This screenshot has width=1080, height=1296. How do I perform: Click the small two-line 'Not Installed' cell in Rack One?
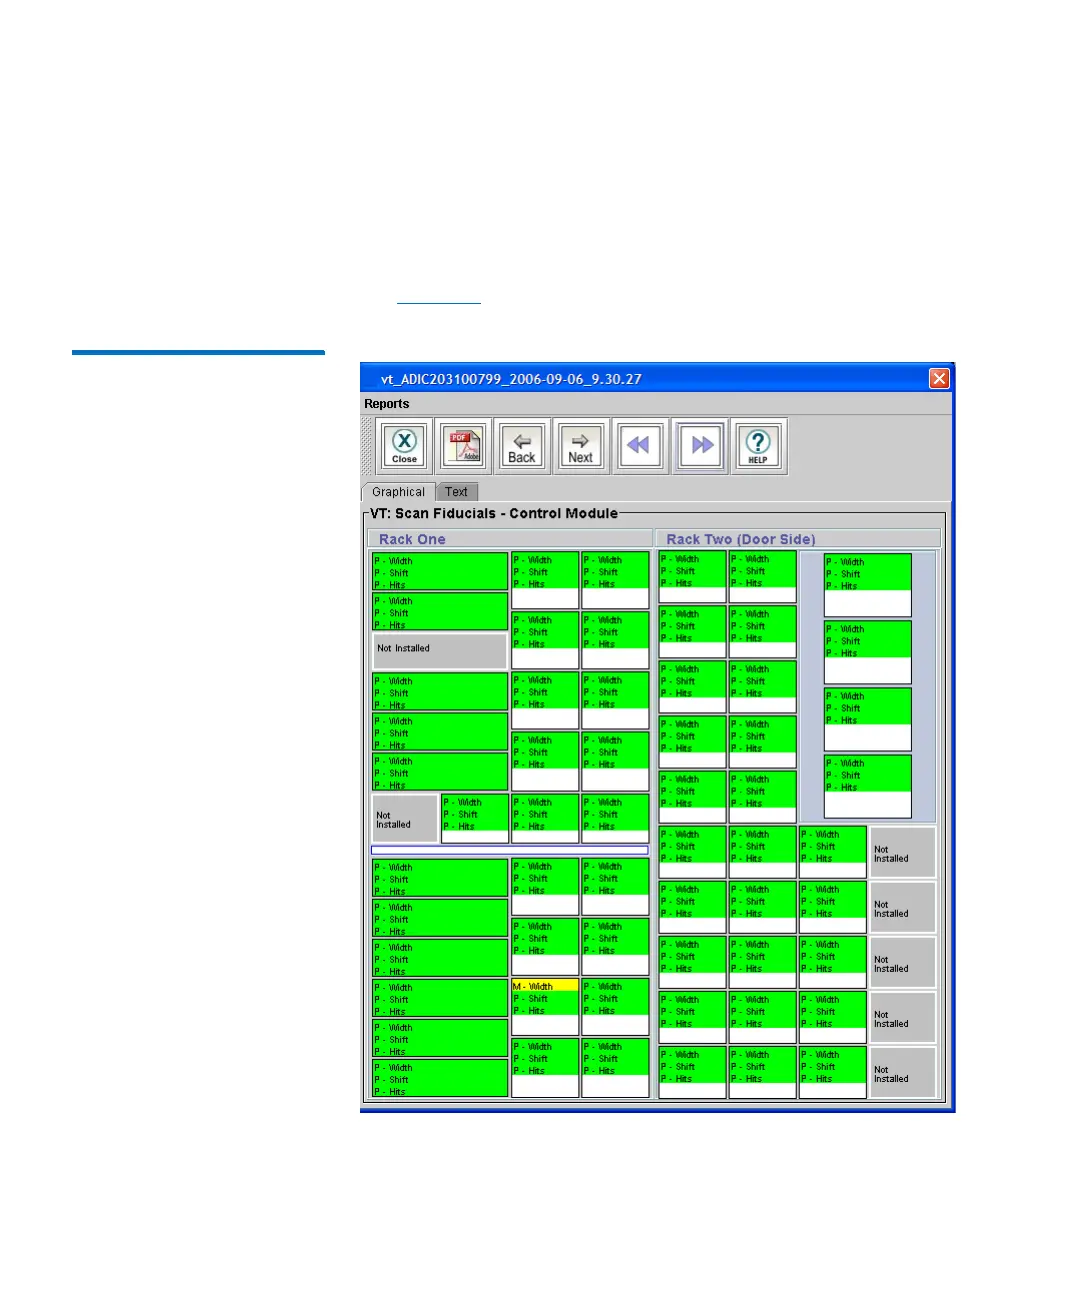[x=405, y=819]
